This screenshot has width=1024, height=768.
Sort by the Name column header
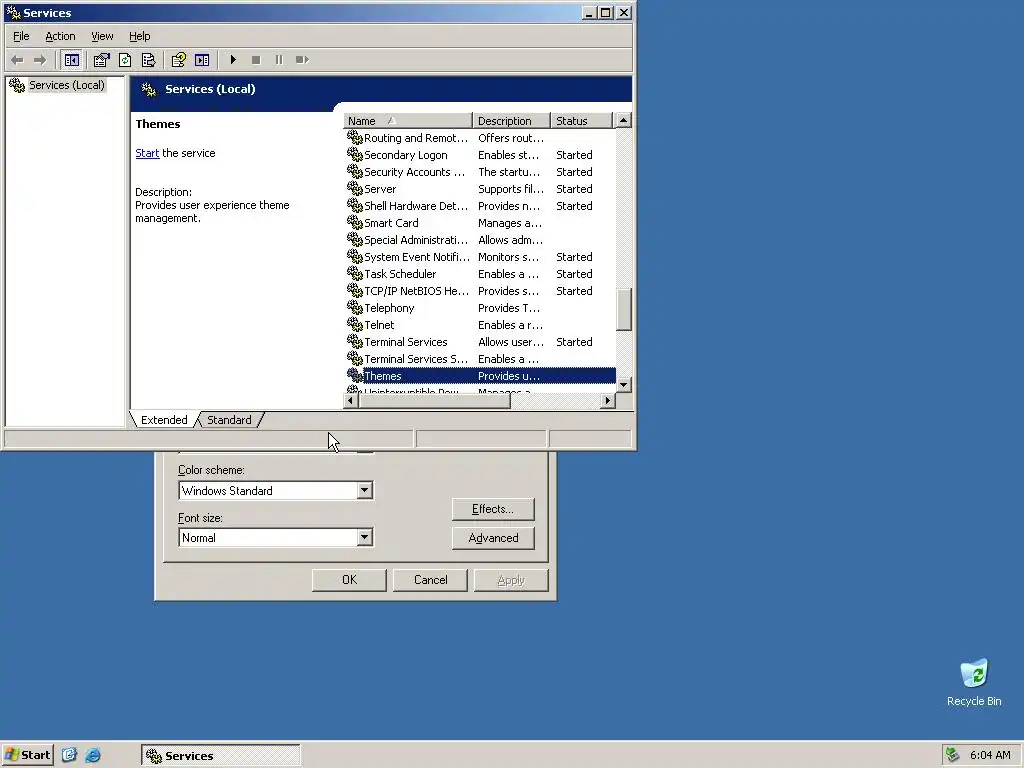click(x=408, y=121)
